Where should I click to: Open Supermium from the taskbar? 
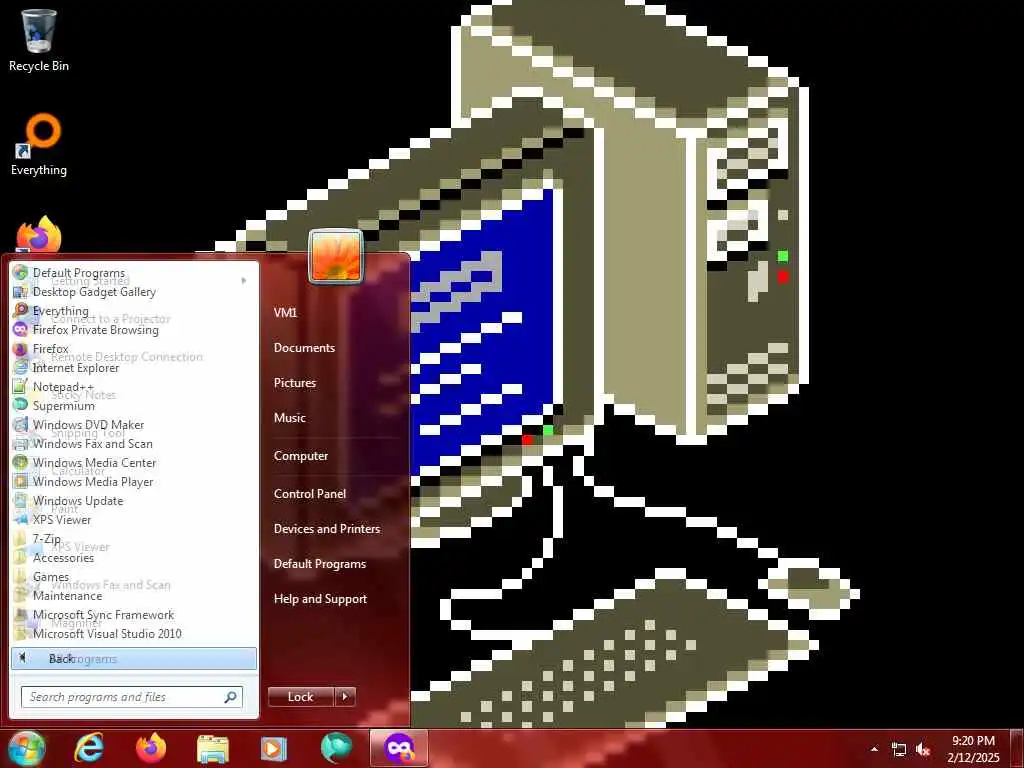tap(336, 748)
